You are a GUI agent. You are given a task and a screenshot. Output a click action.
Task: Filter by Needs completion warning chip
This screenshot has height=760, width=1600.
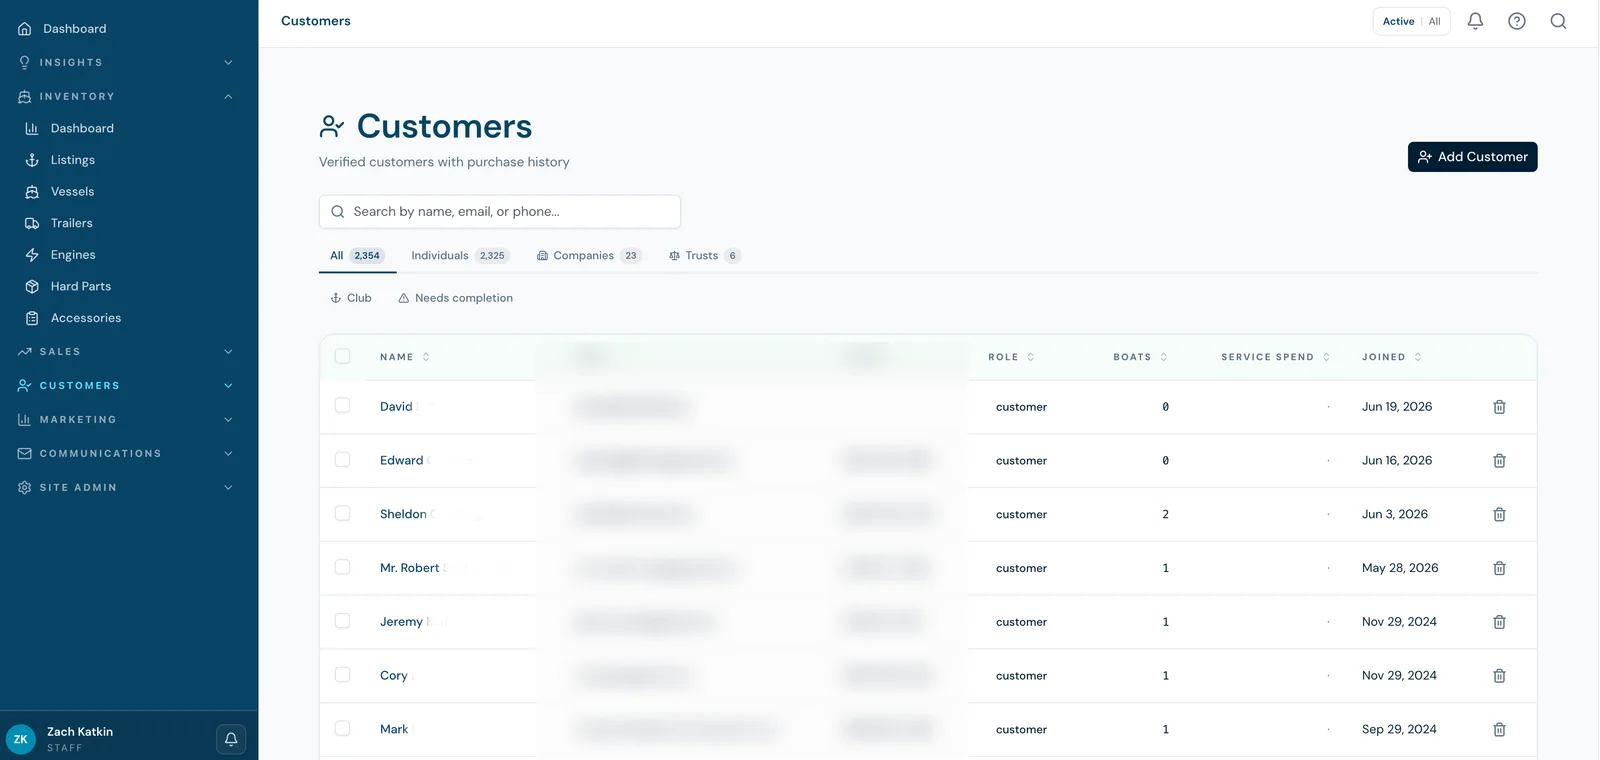pos(455,298)
